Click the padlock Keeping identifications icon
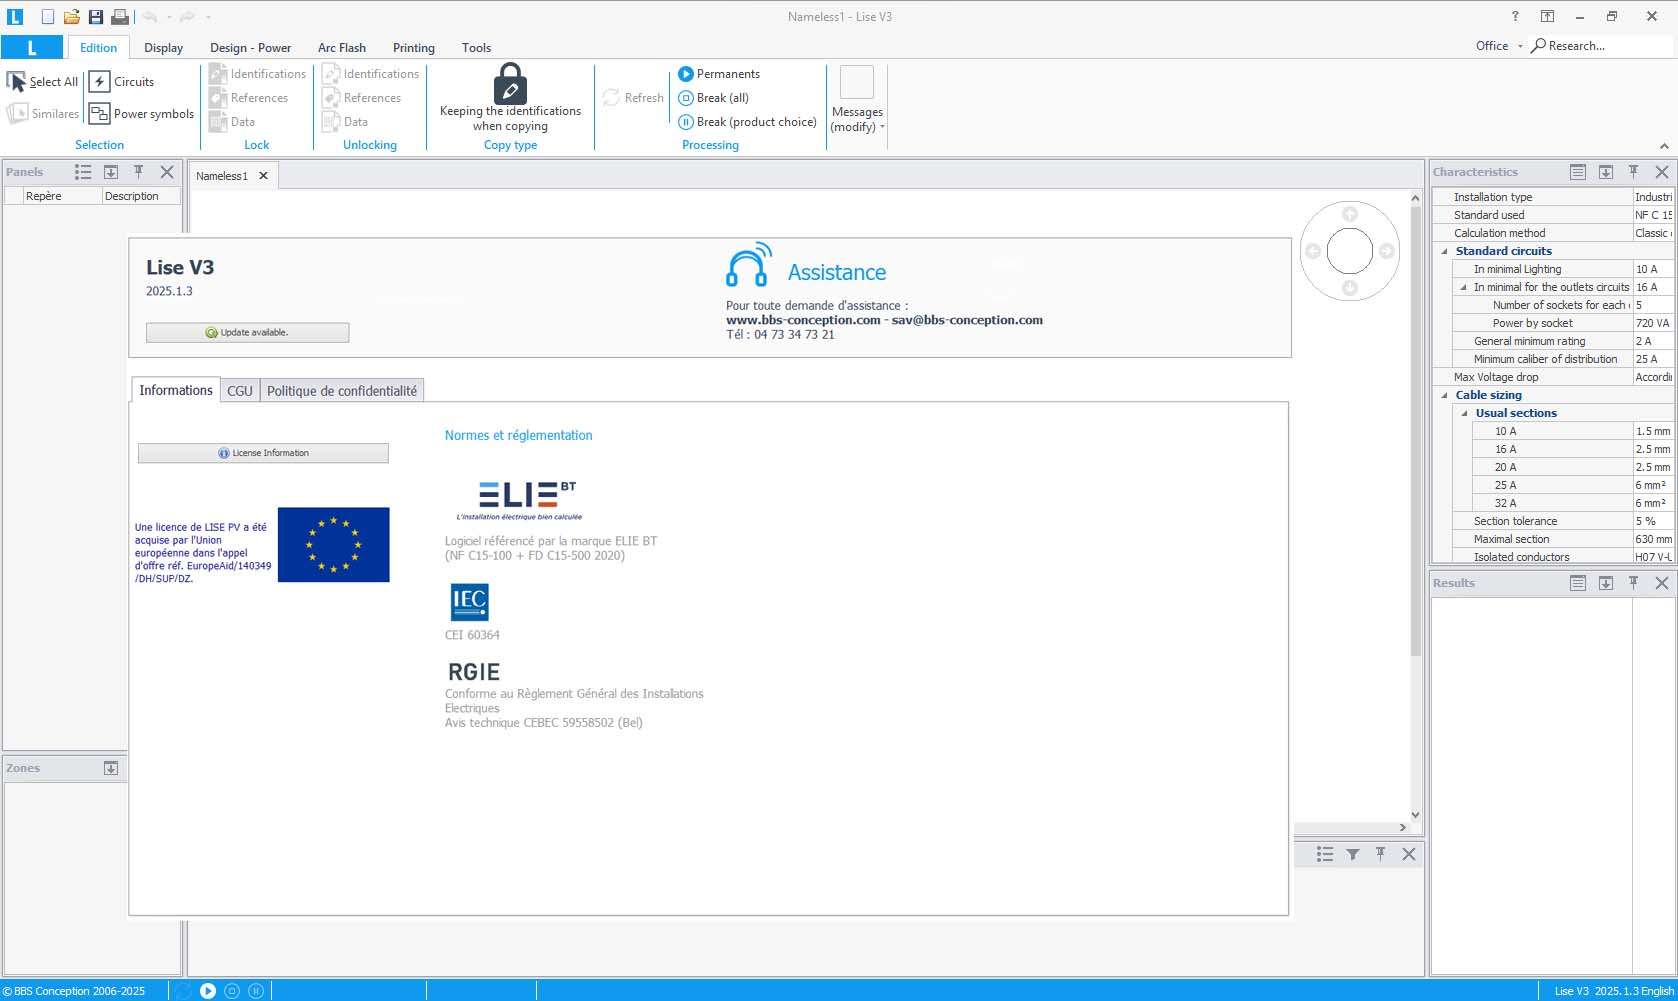The image size is (1678, 1001). tap(510, 84)
